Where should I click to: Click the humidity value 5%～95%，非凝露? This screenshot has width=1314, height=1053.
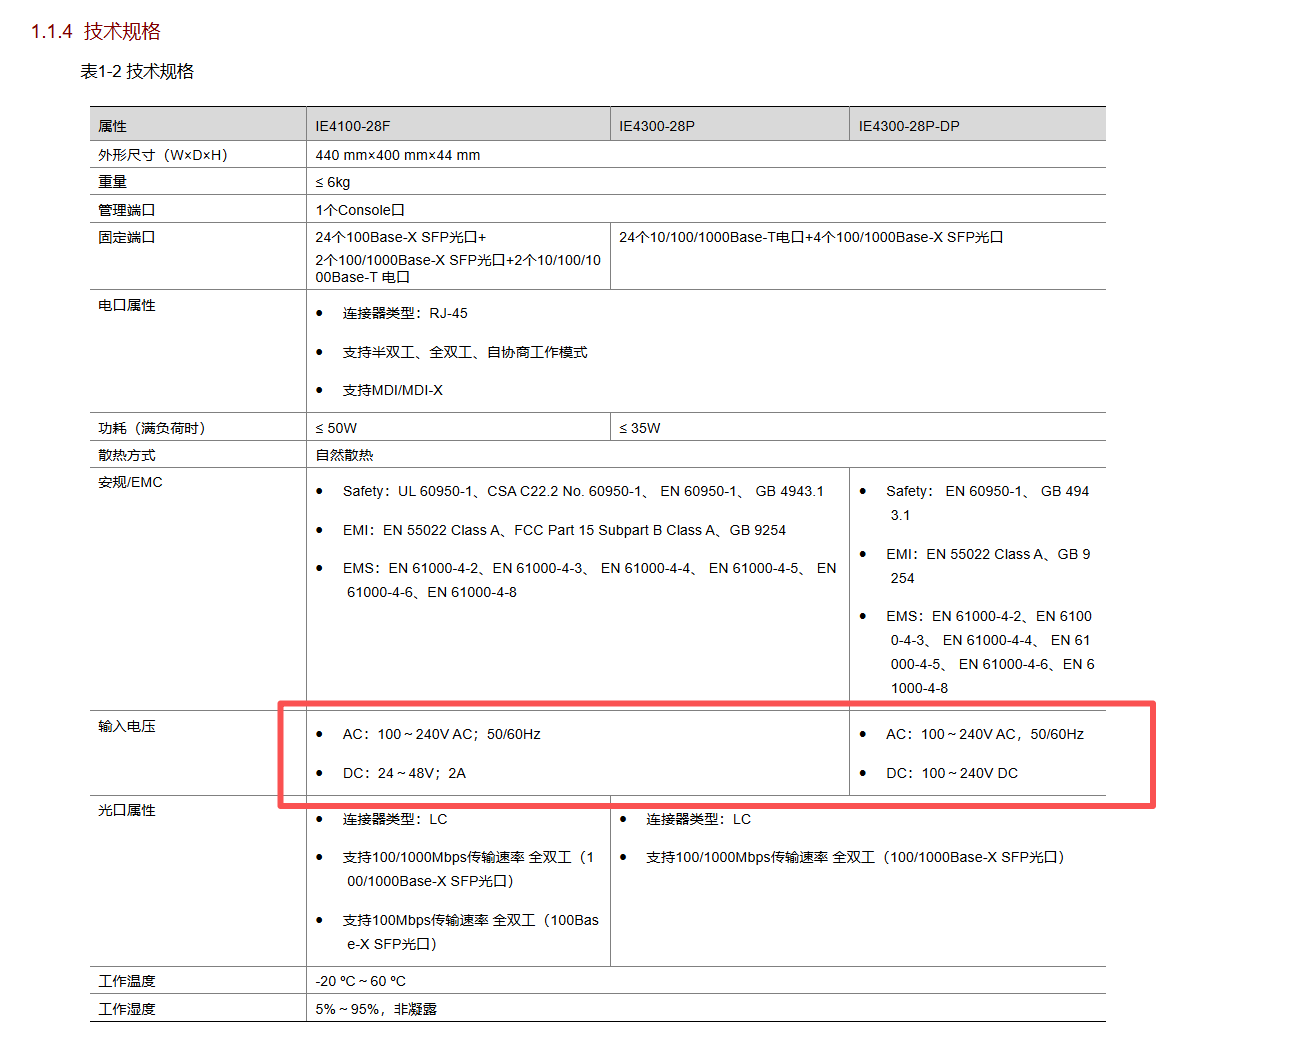pyautogui.click(x=376, y=1009)
